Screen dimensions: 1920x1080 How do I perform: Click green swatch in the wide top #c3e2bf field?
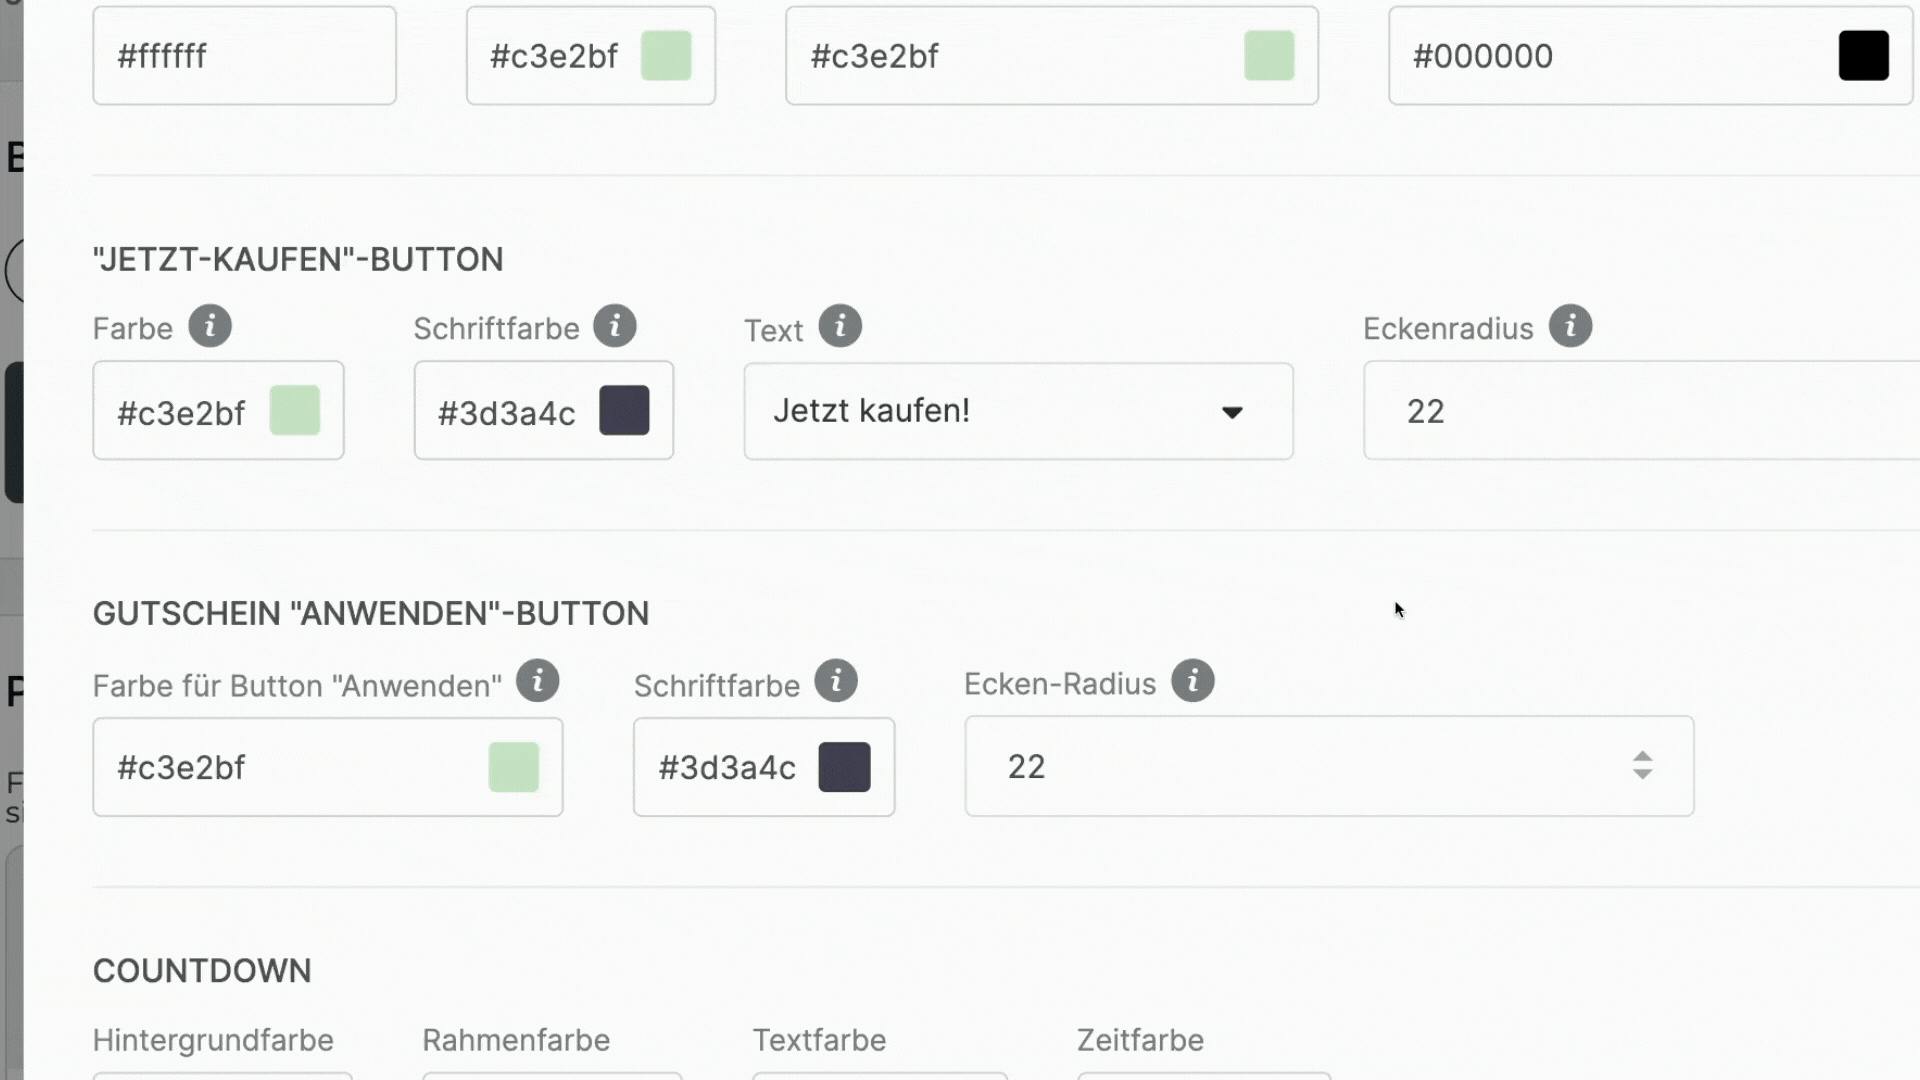tap(1269, 56)
